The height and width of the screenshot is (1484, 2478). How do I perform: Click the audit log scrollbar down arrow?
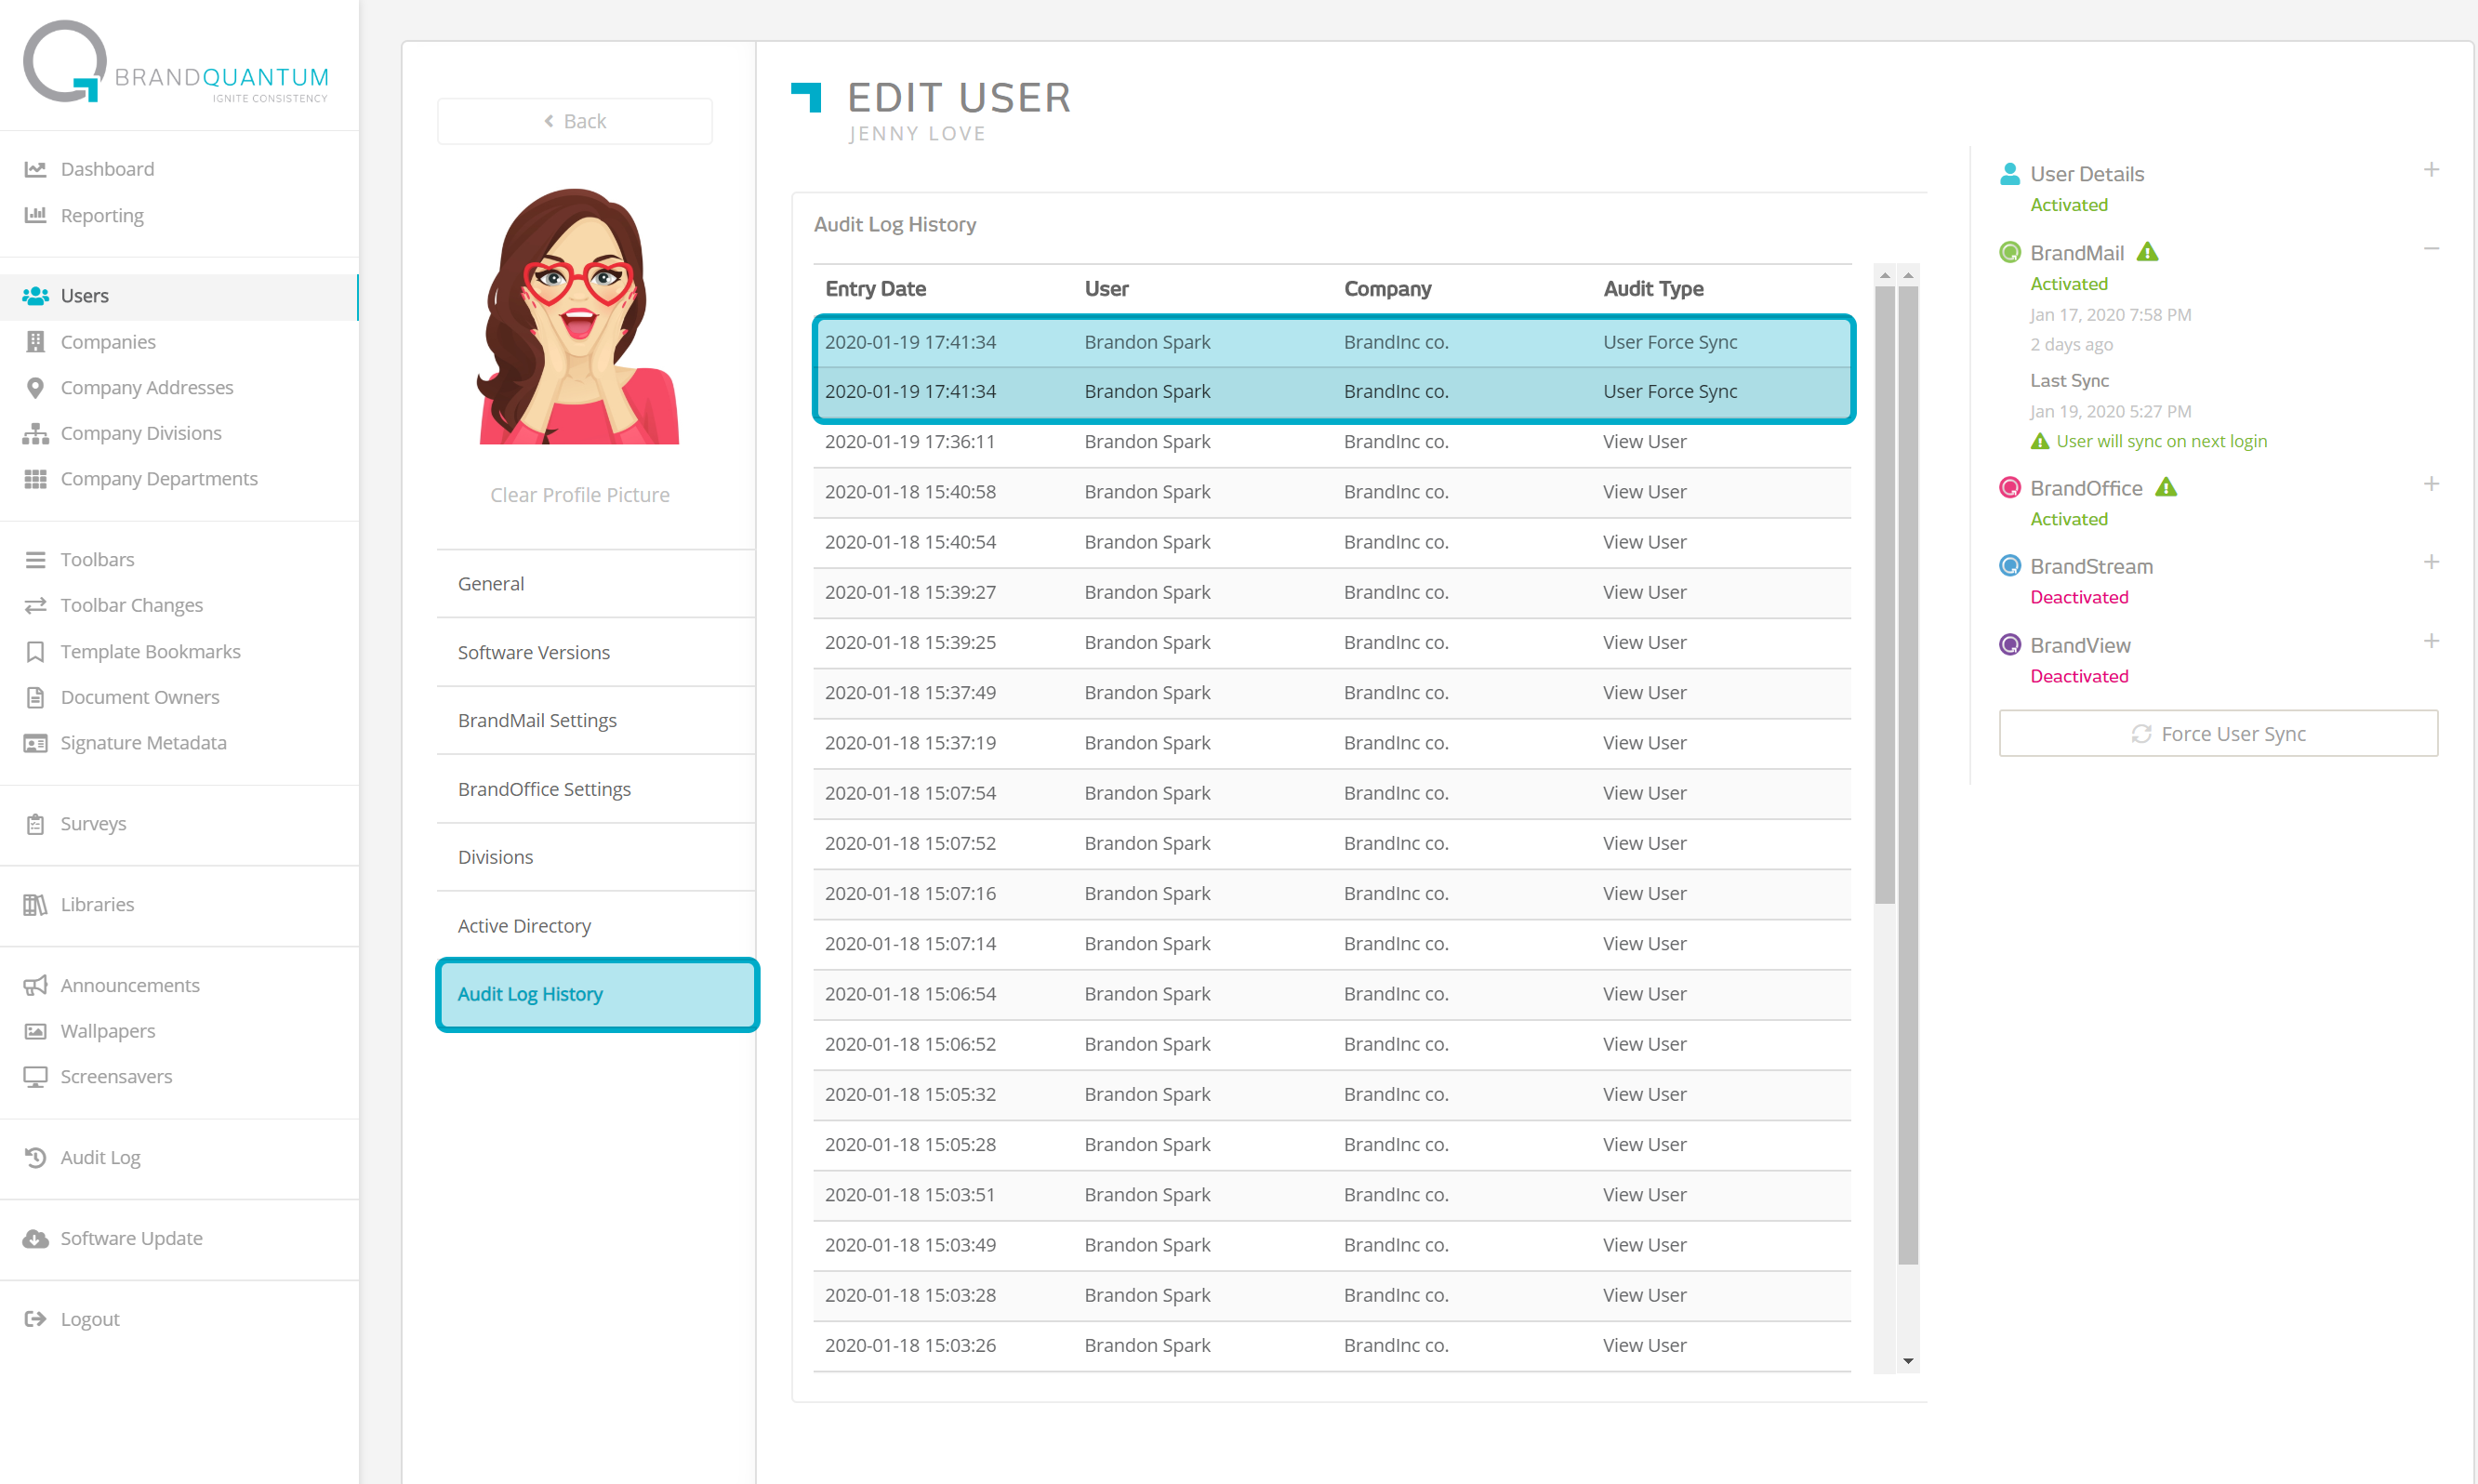click(x=1908, y=1362)
